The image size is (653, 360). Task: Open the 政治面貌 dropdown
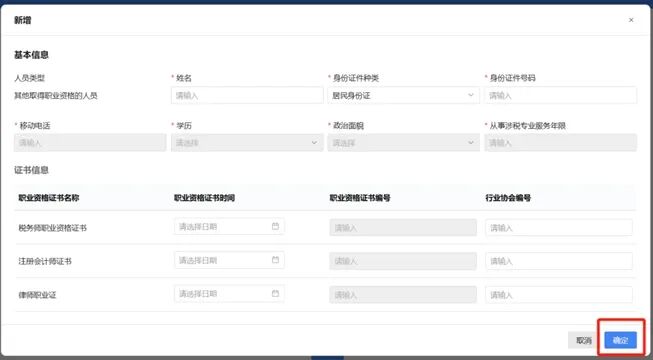pos(403,142)
